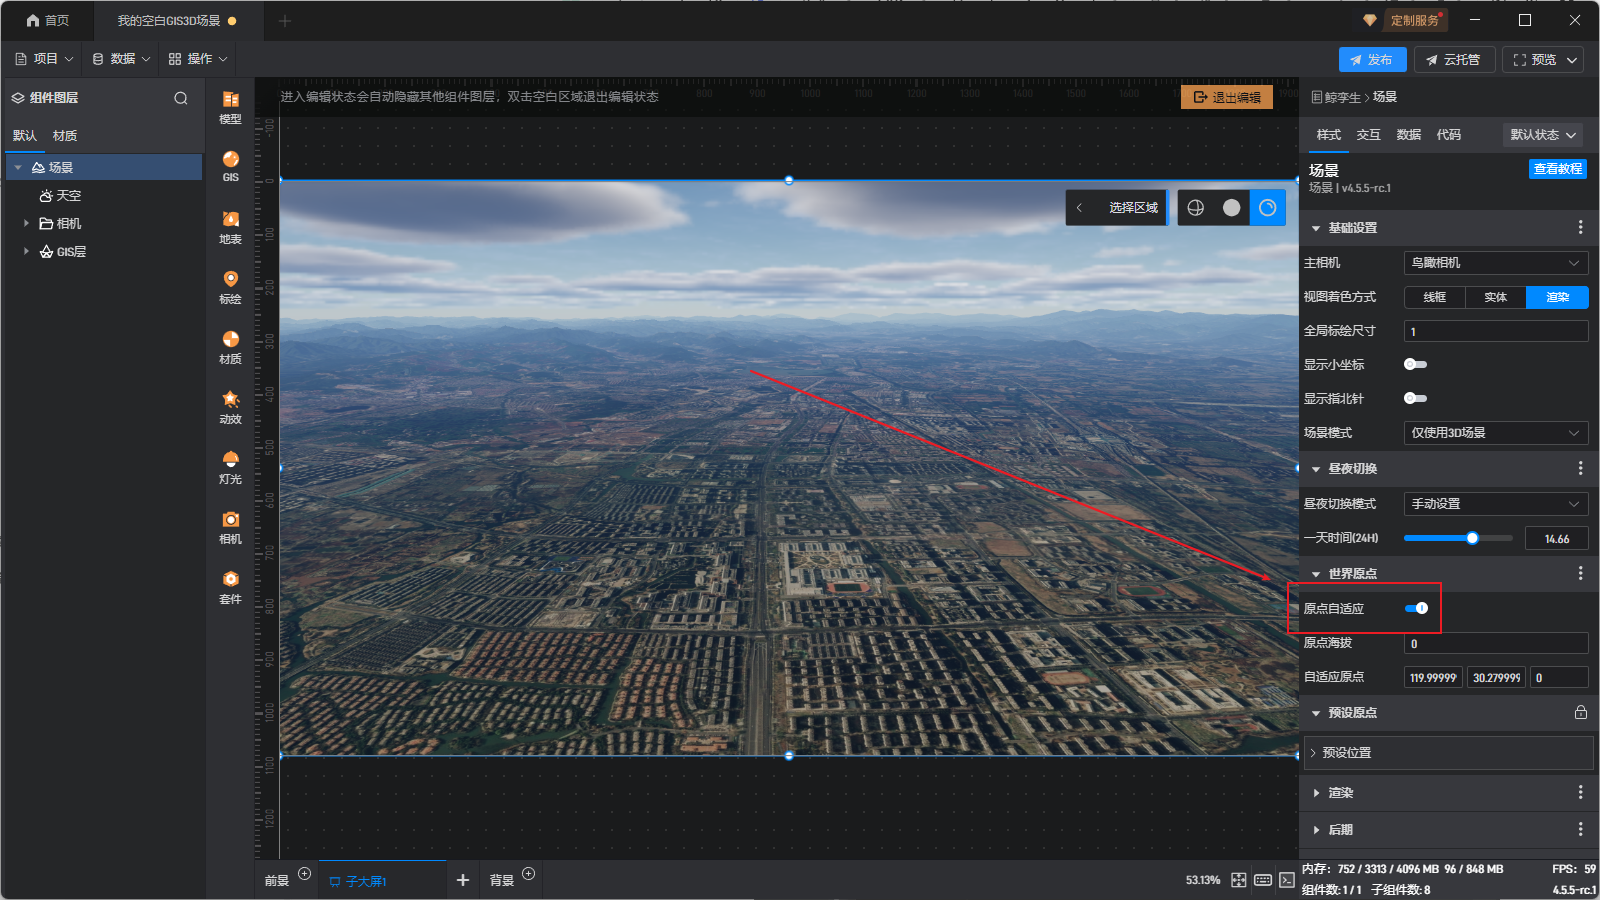Open the 动效 (Effects) tool
1600x900 pixels.
click(x=230, y=406)
